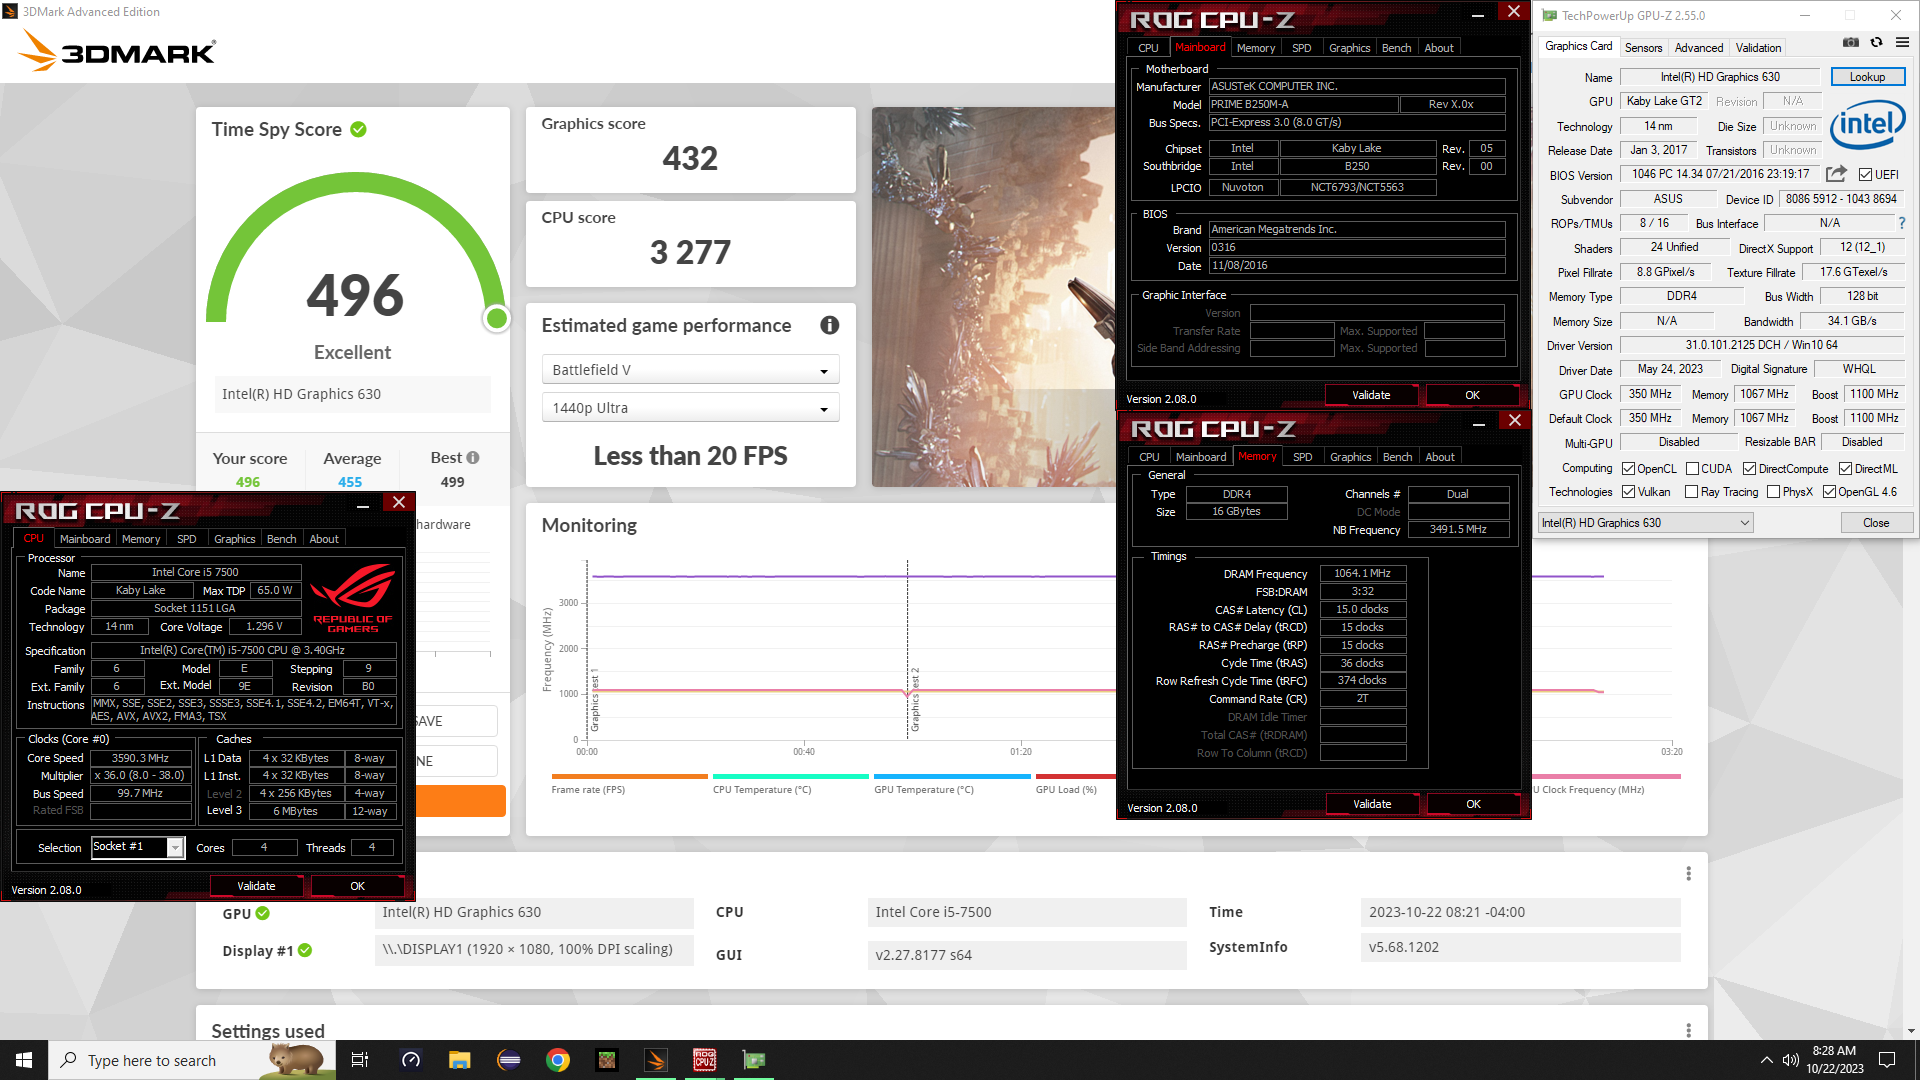The width and height of the screenshot is (1920, 1080).
Task: Click the Intel logo in GPU-Z
Action: [x=1867, y=125]
